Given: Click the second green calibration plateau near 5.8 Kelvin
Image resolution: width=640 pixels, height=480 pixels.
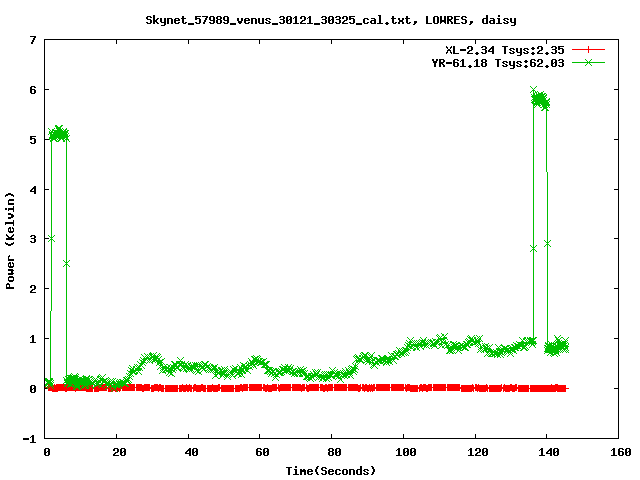Looking at the screenshot, I should click(x=540, y=100).
